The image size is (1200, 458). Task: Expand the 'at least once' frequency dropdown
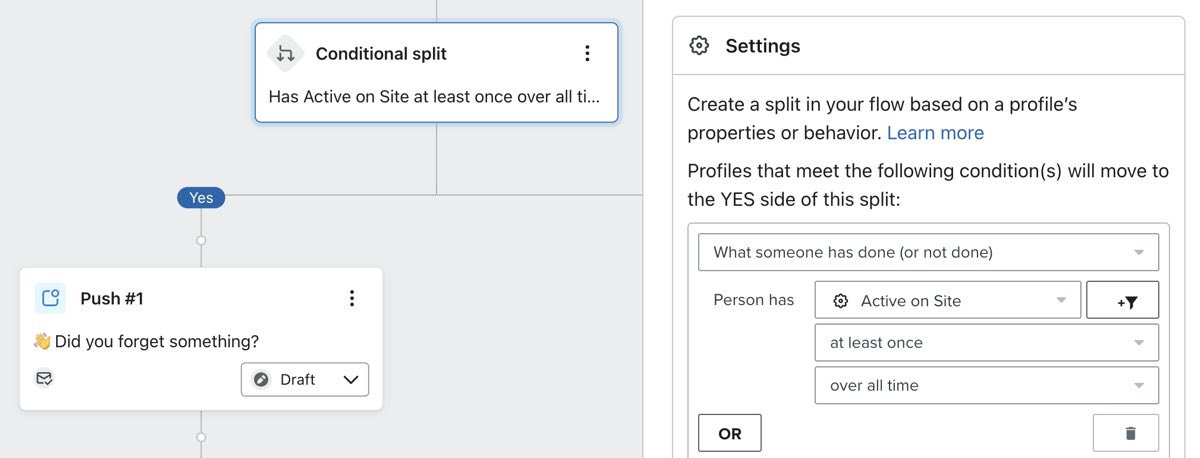[x=986, y=343]
